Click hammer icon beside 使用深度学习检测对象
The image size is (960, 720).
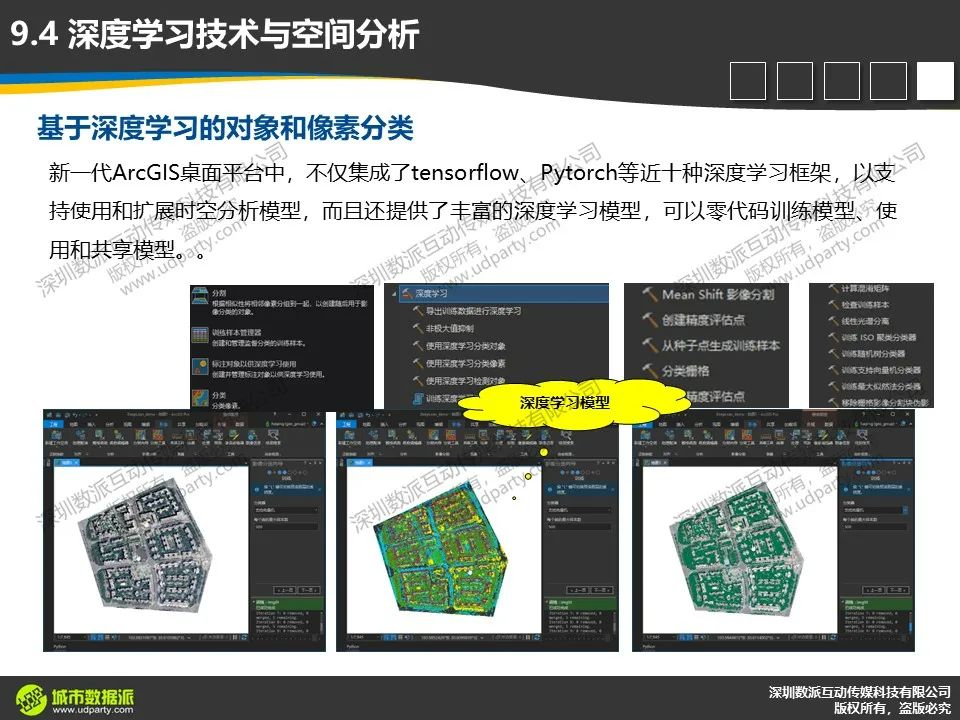[x=419, y=381]
